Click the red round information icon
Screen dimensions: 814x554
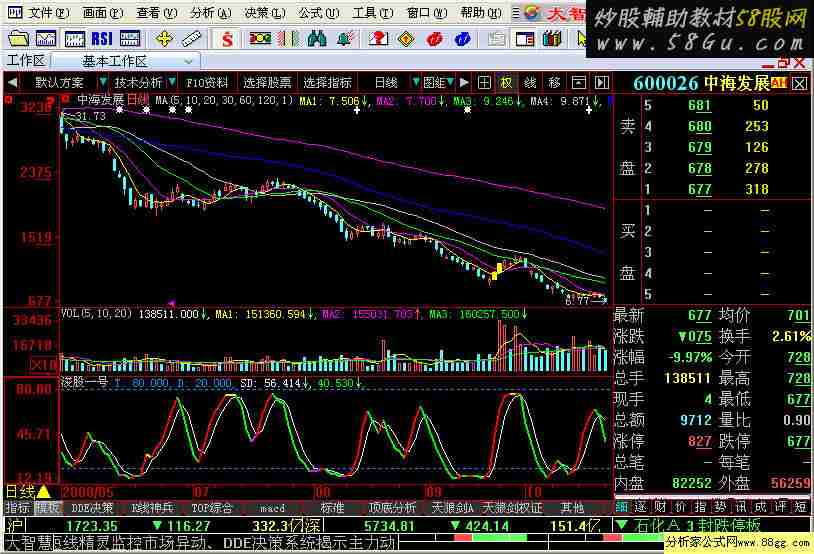point(434,38)
